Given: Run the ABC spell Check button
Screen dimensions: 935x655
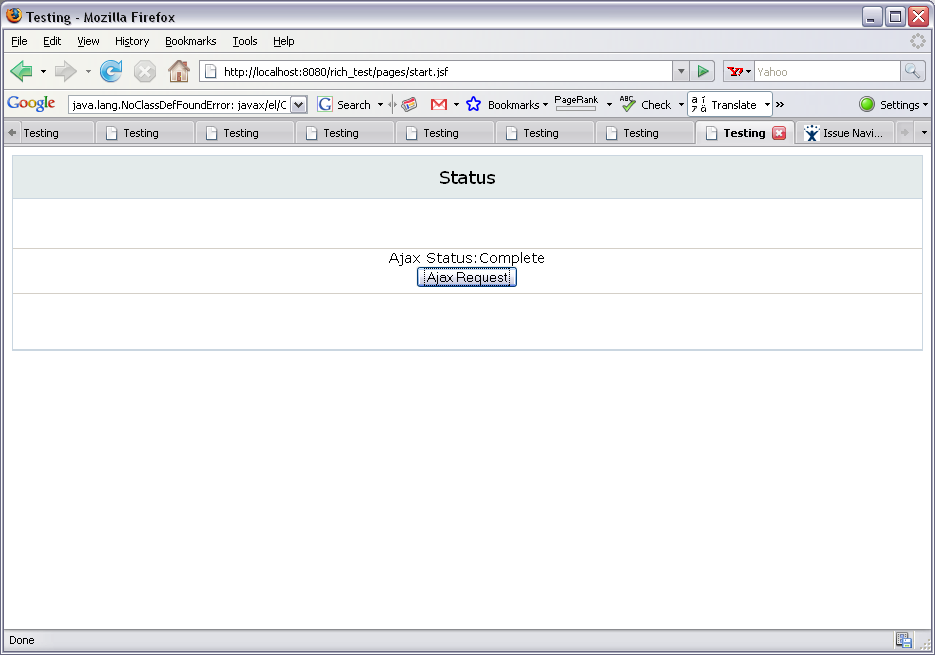Looking at the screenshot, I should pyautogui.click(x=645, y=104).
